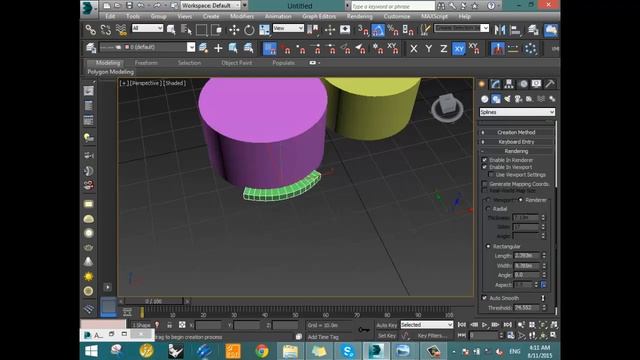Screen dimensions: 640x360
Task: Open the named selection sets dropdown
Action: pyautogui.click(x=461, y=28)
